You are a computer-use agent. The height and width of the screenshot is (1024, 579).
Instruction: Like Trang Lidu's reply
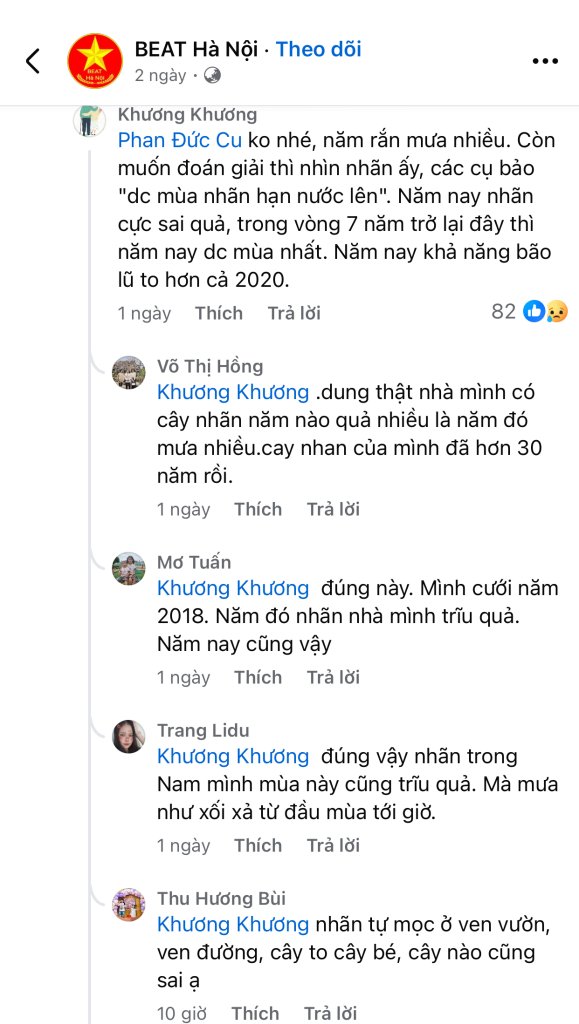point(258,846)
